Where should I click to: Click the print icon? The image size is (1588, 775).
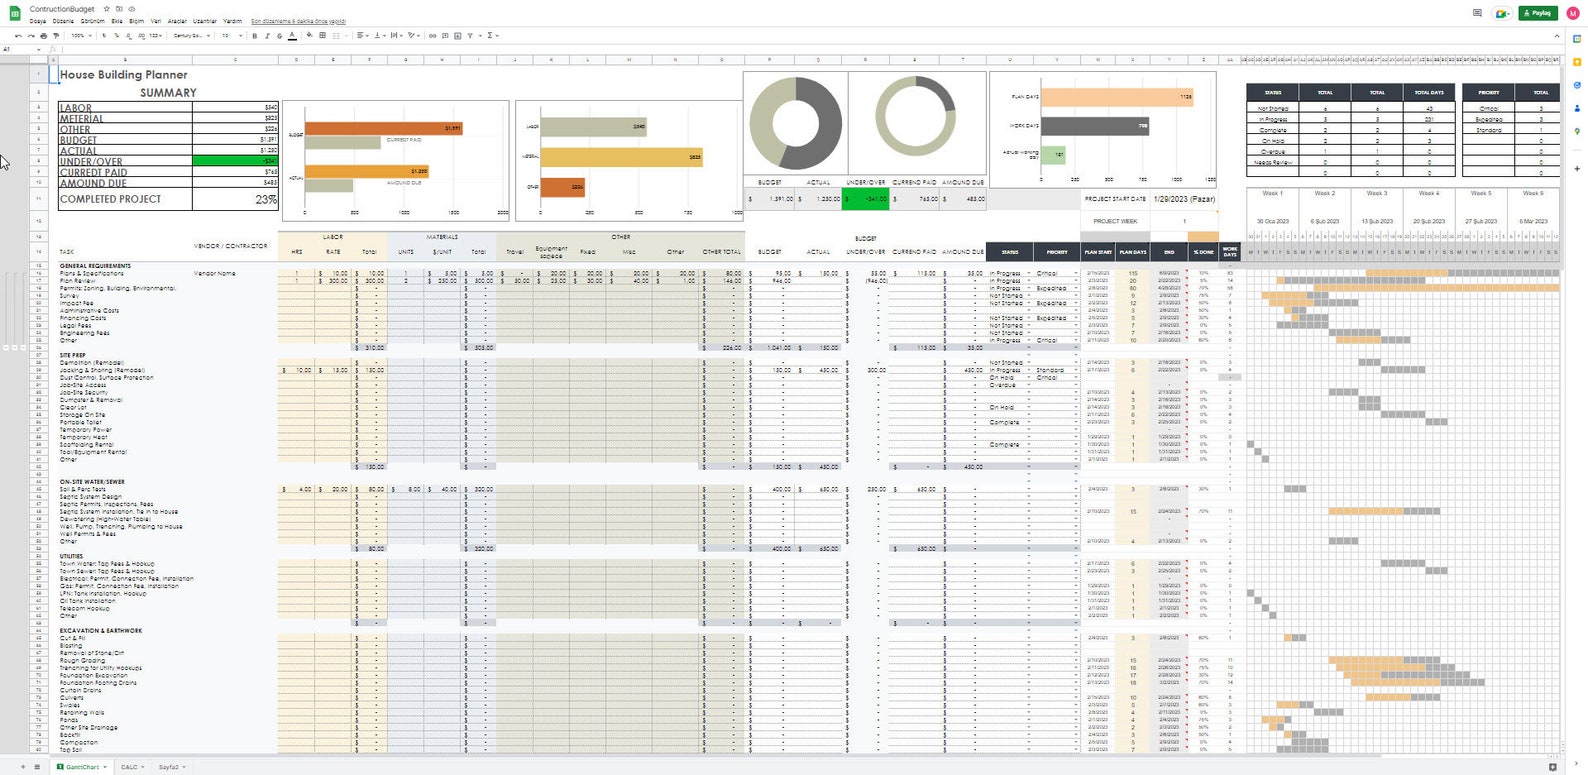tap(43, 36)
